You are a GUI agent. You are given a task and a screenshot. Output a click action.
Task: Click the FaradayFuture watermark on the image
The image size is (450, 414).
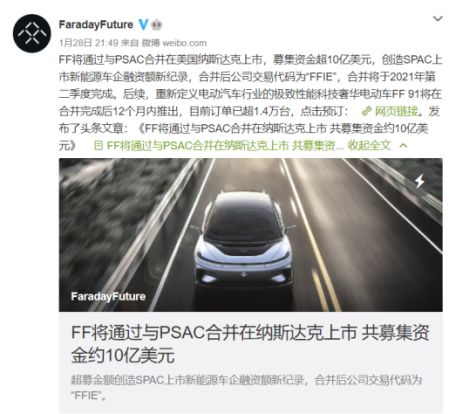(x=108, y=296)
